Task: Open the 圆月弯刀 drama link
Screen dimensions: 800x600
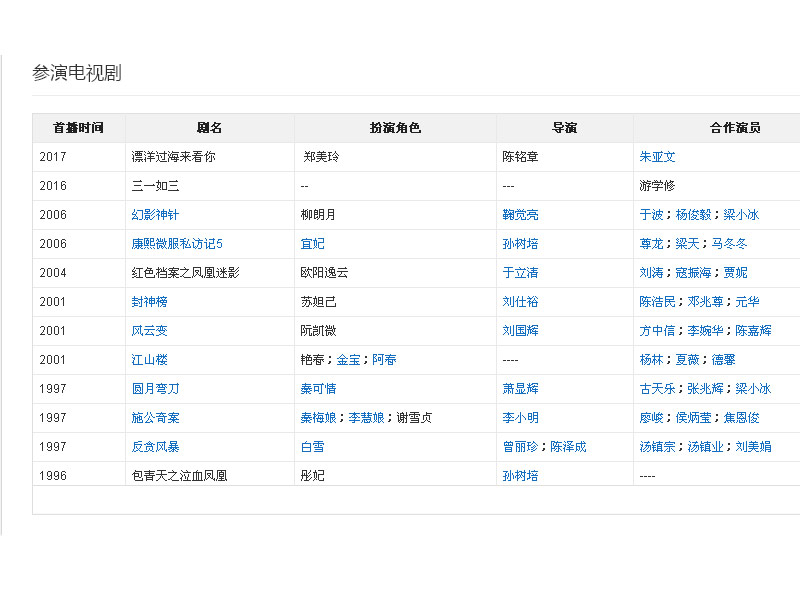Action: click(x=155, y=389)
